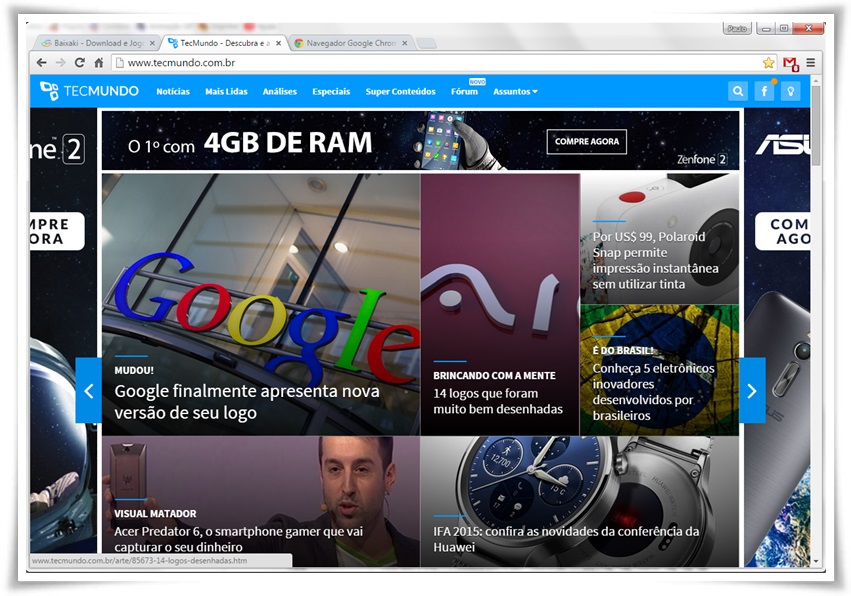Open the Mais Lidas menu item
851x596 pixels.
point(226,92)
